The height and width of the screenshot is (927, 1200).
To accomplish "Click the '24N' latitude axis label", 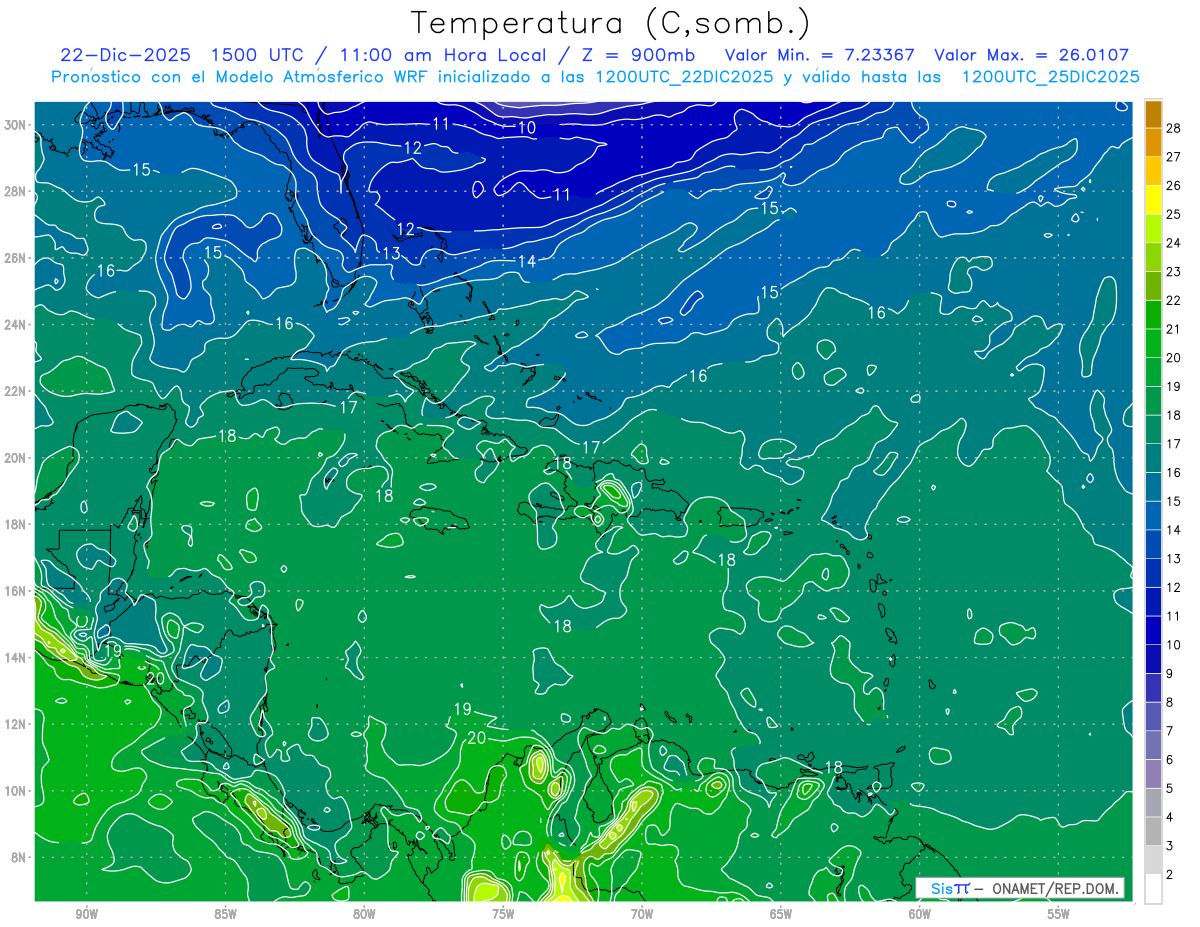I will click(16, 325).
